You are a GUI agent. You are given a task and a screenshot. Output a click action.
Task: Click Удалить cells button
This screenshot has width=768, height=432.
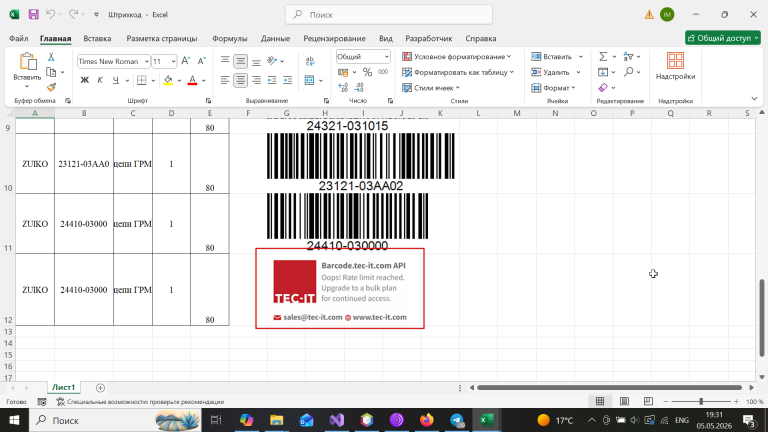(x=551, y=72)
